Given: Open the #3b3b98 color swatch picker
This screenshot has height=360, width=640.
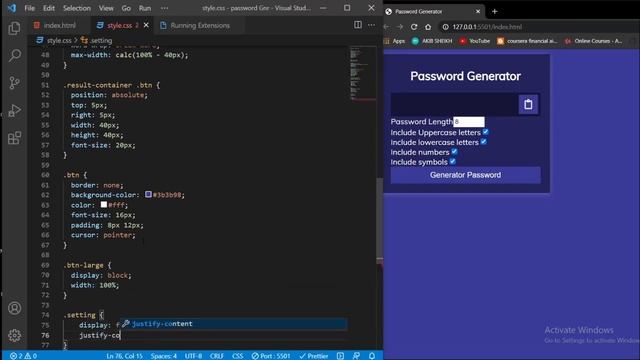Looking at the screenshot, I should coord(149,195).
